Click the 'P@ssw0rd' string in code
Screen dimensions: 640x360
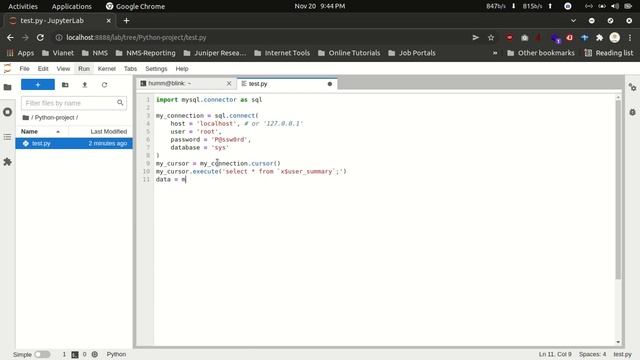pos(229,140)
